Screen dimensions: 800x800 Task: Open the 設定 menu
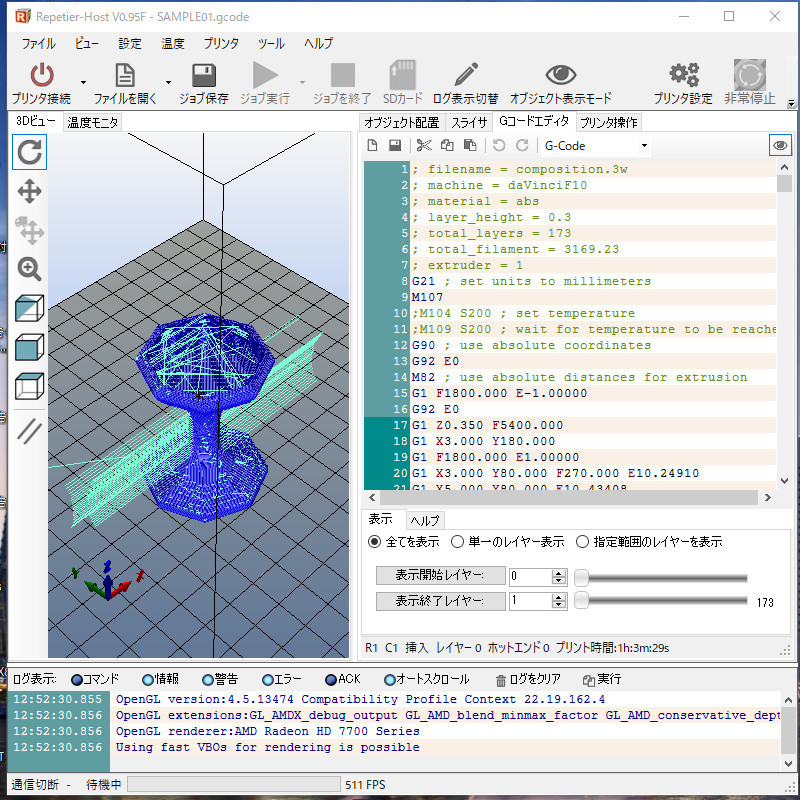pyautogui.click(x=130, y=43)
